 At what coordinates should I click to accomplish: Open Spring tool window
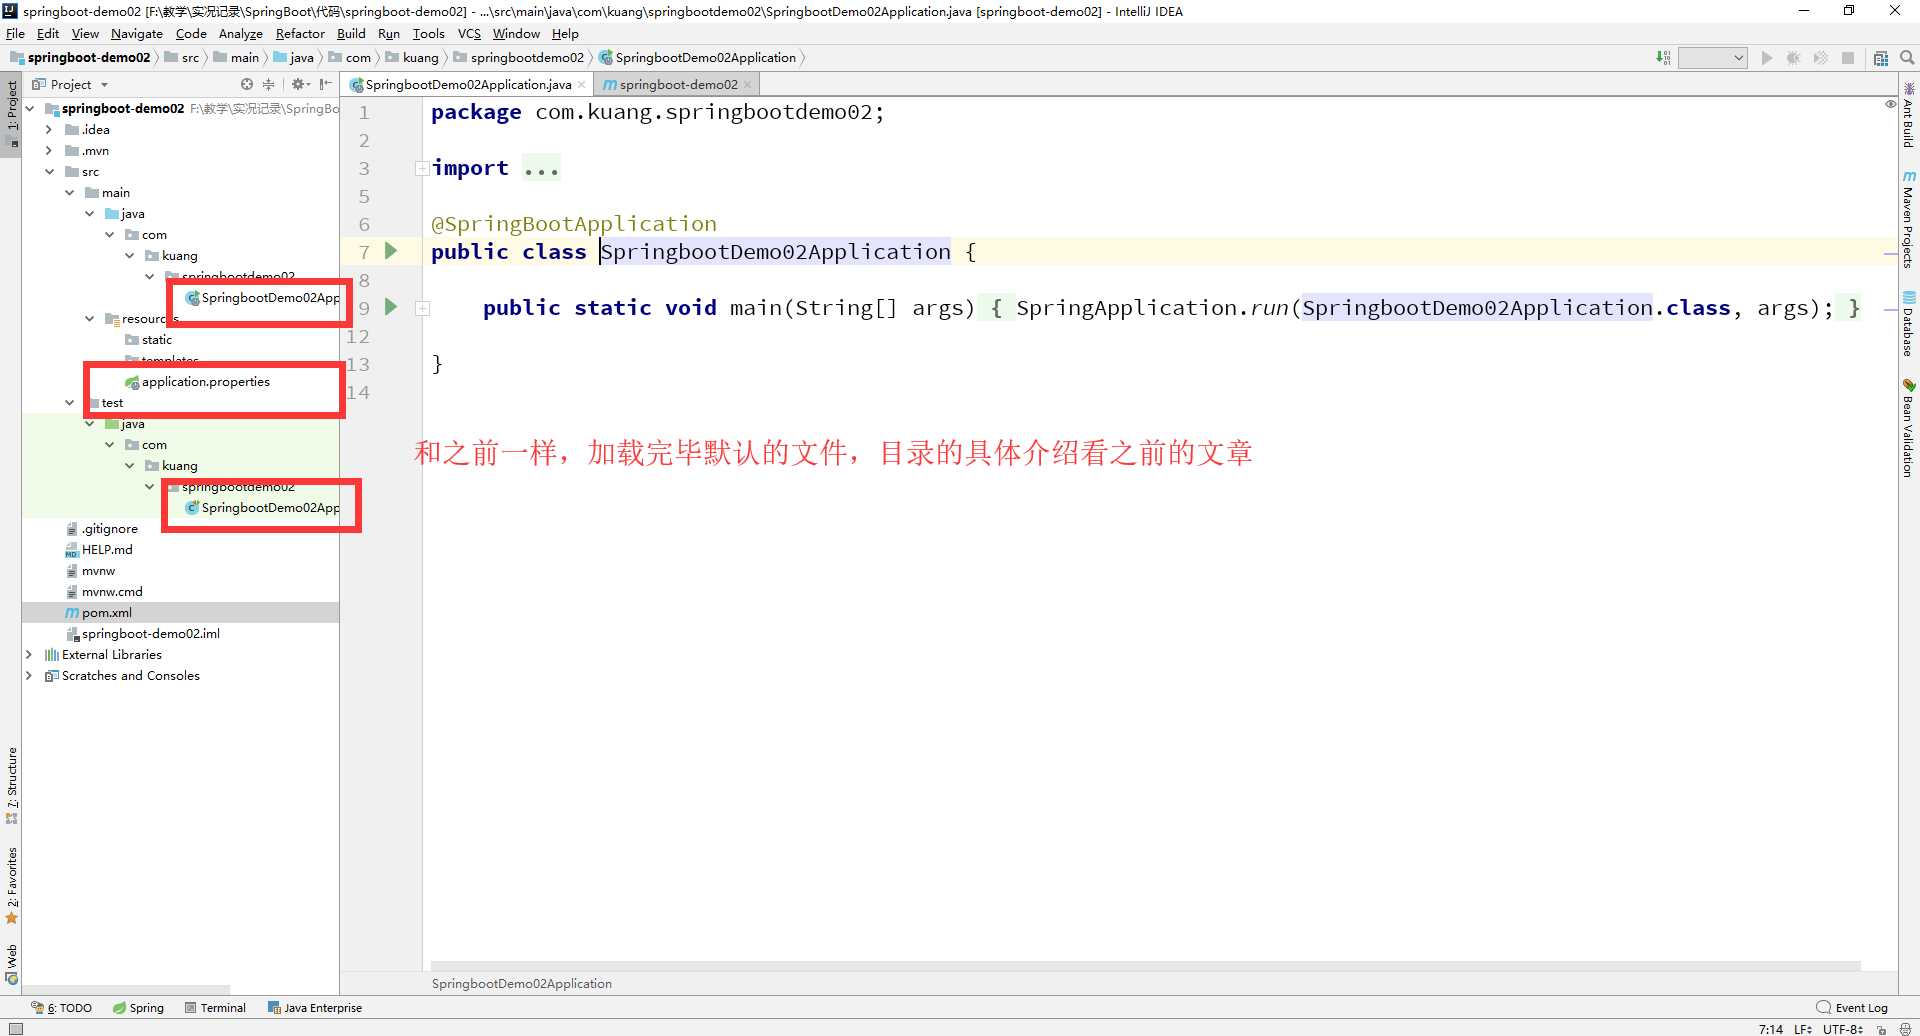coord(138,1007)
